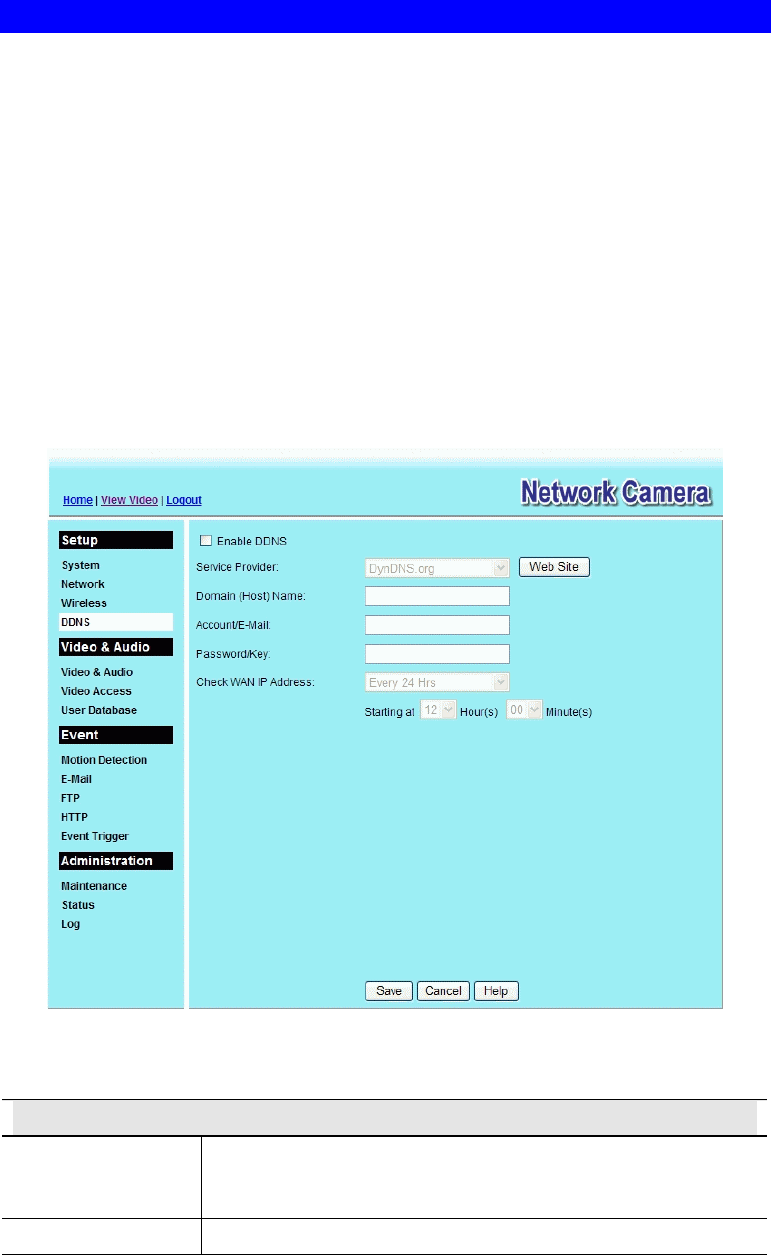Click the Event section header
The height and width of the screenshot is (1255, 771).
(116, 735)
